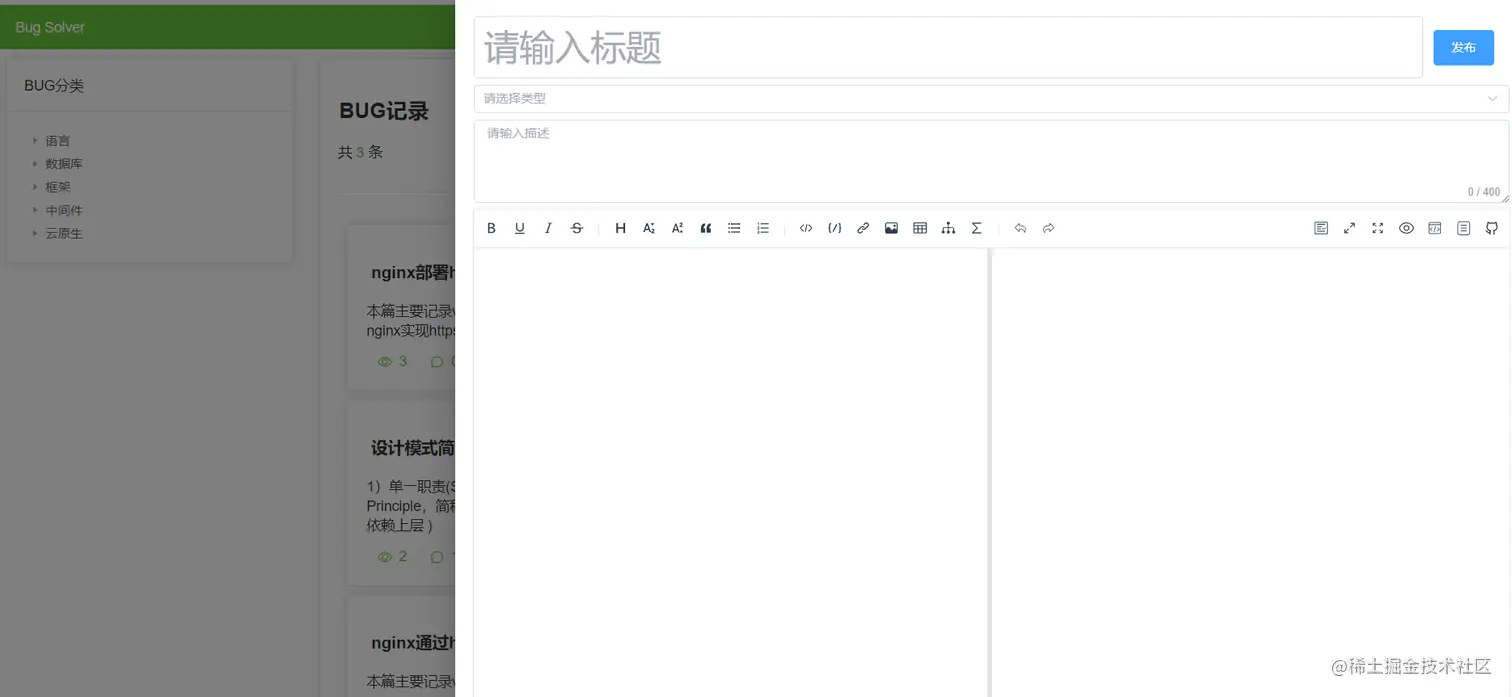This screenshot has height=697, width=1512.
Task: Toggle the markdown preview eye icon
Action: click(1406, 228)
